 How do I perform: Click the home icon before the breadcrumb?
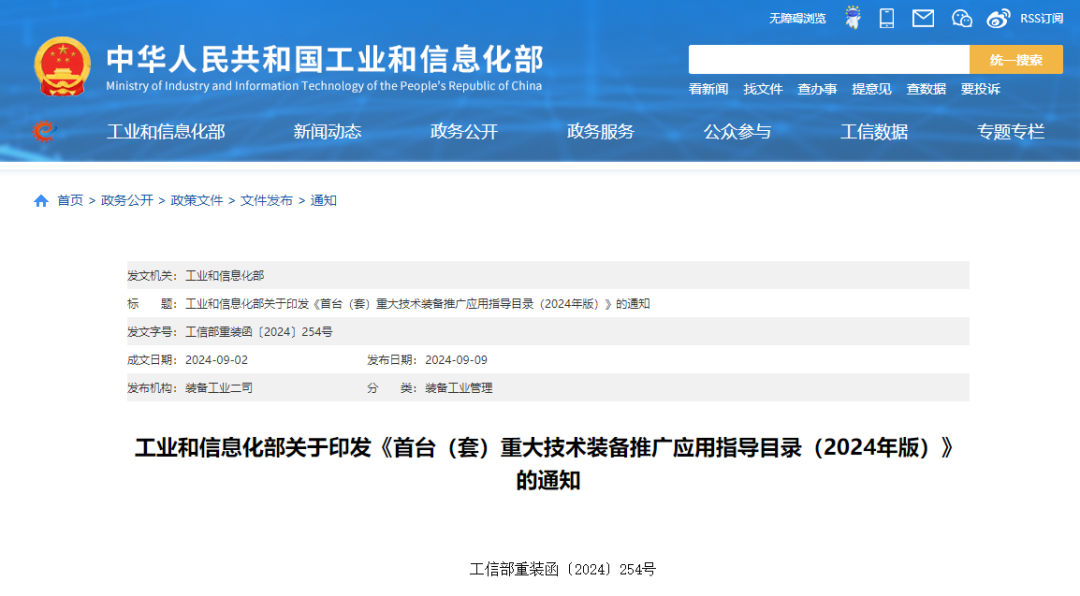40,200
